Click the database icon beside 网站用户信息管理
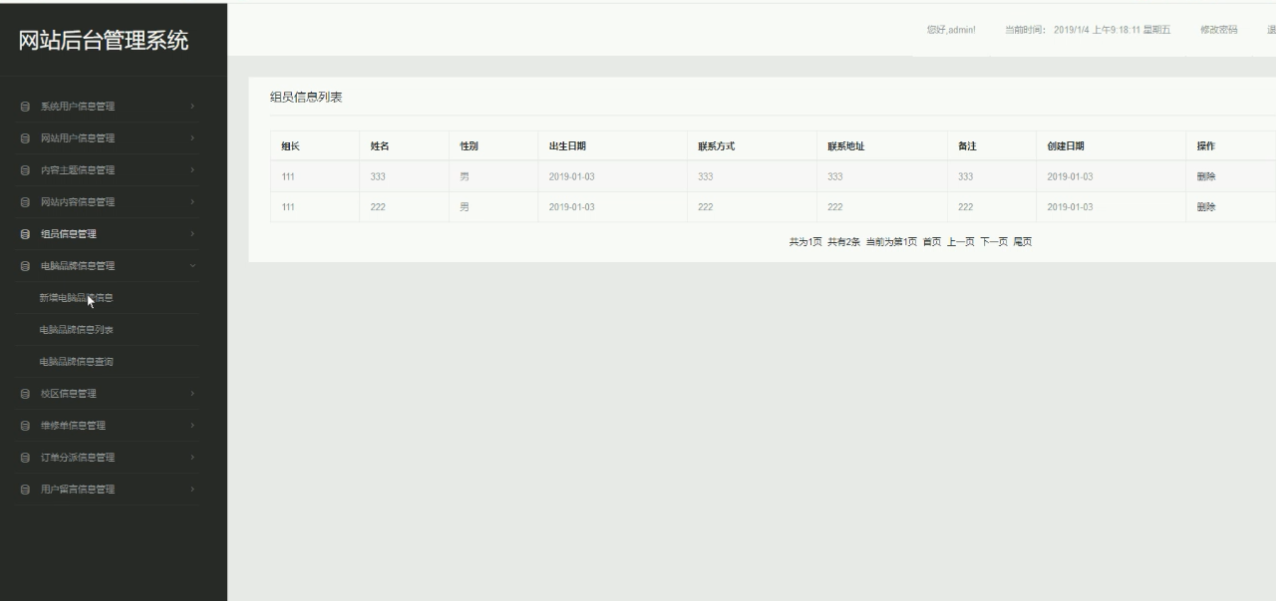The width and height of the screenshot is (1276, 601). tap(25, 138)
